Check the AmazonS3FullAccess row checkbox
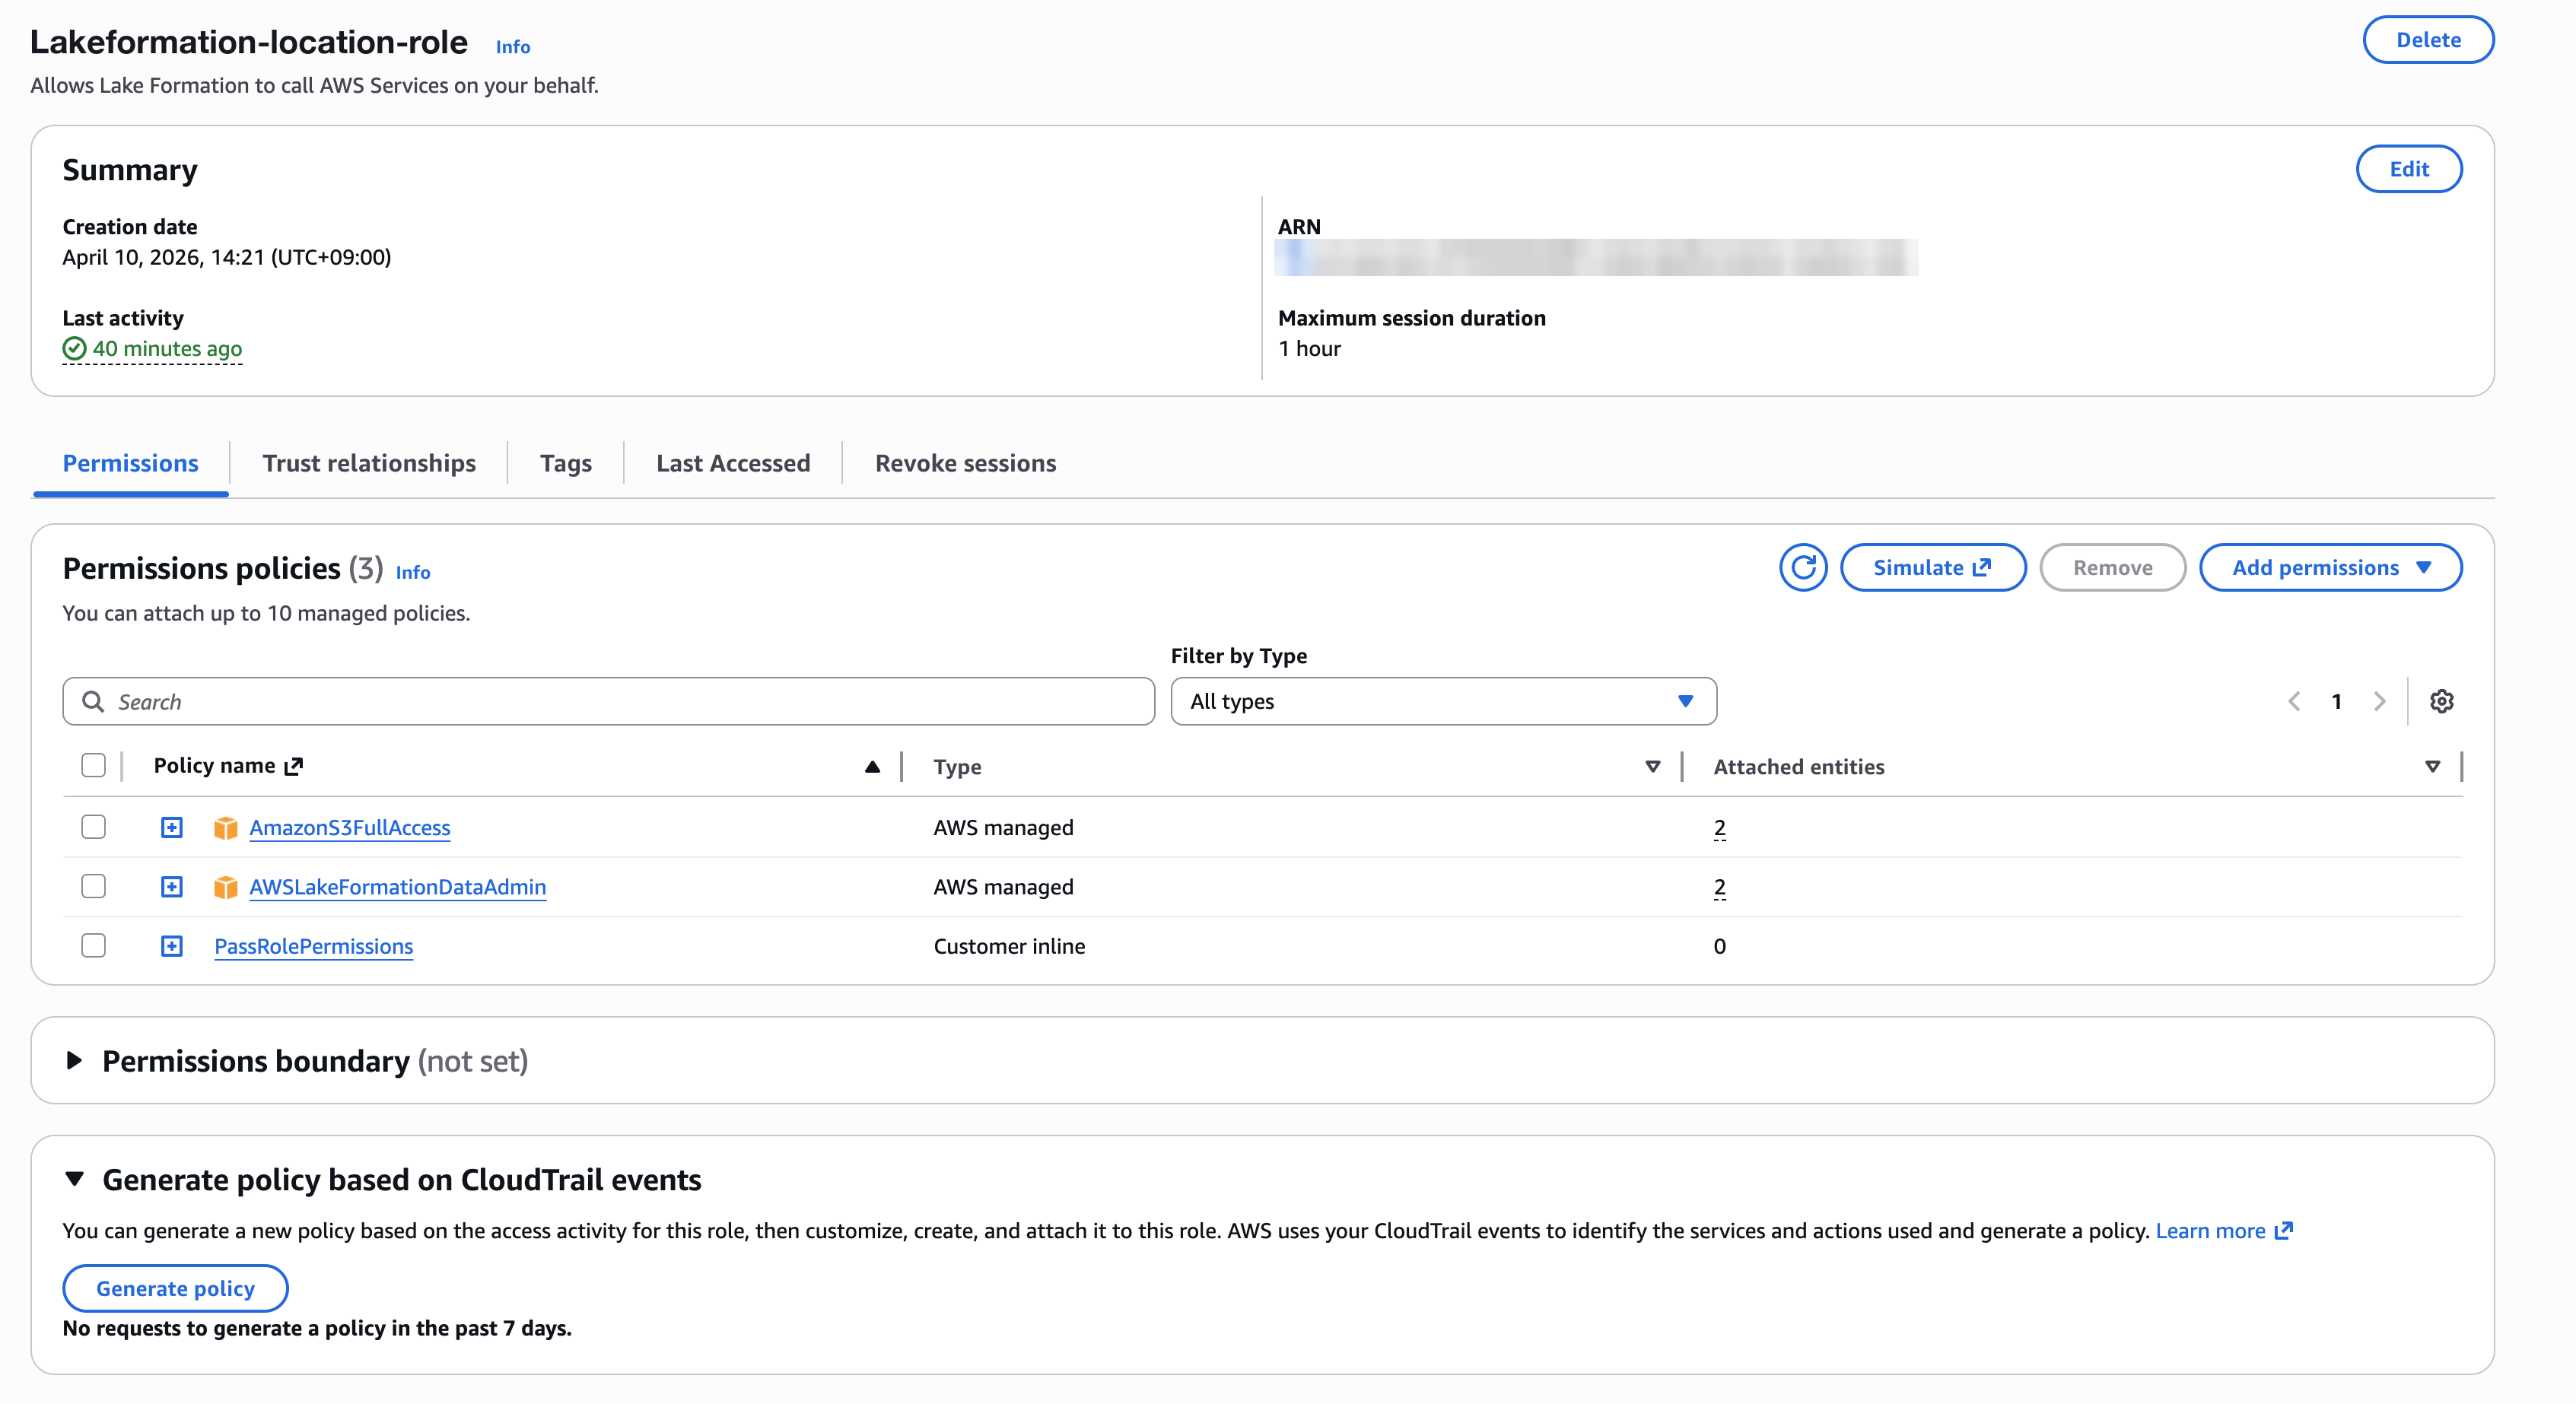The width and height of the screenshot is (2576, 1404). (x=93, y=827)
